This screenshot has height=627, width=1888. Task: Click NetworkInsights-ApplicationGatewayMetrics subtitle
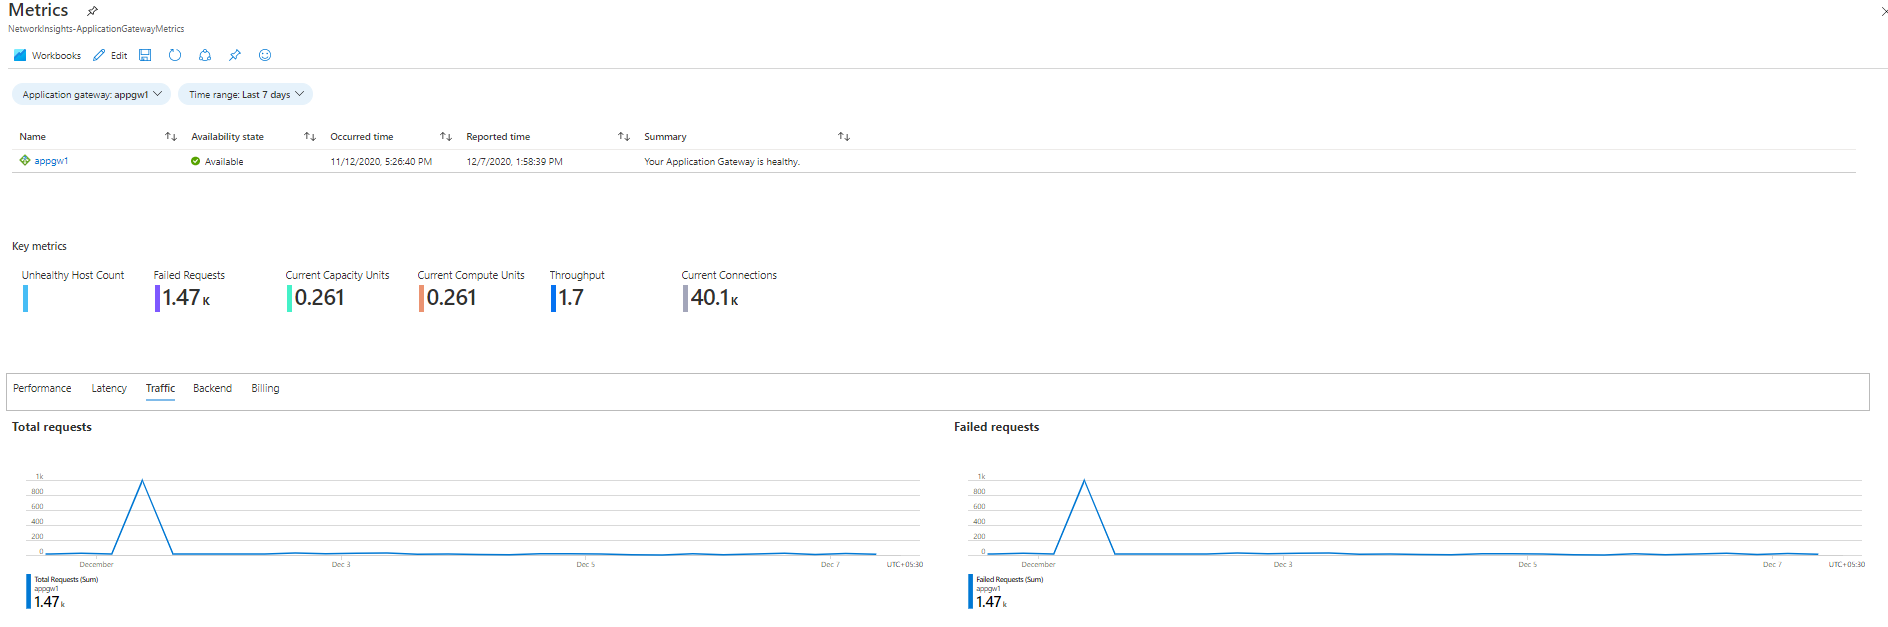[x=96, y=29]
